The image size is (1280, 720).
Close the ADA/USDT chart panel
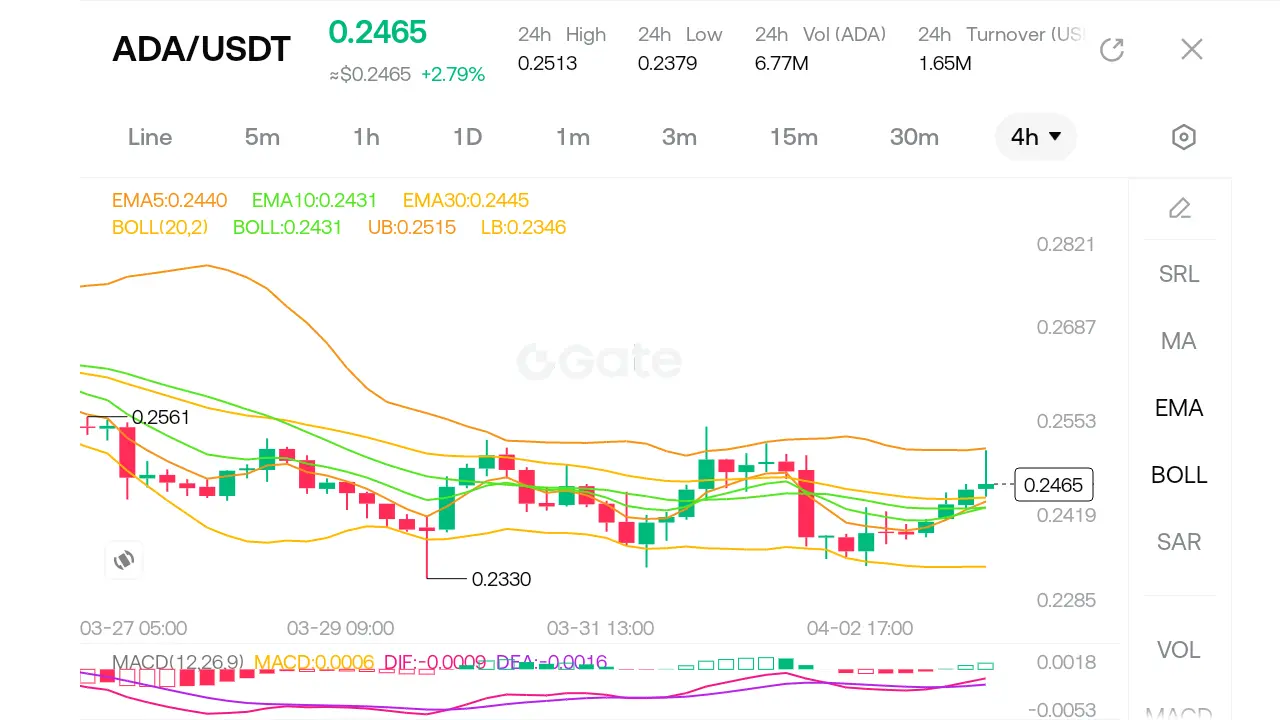(x=1192, y=49)
